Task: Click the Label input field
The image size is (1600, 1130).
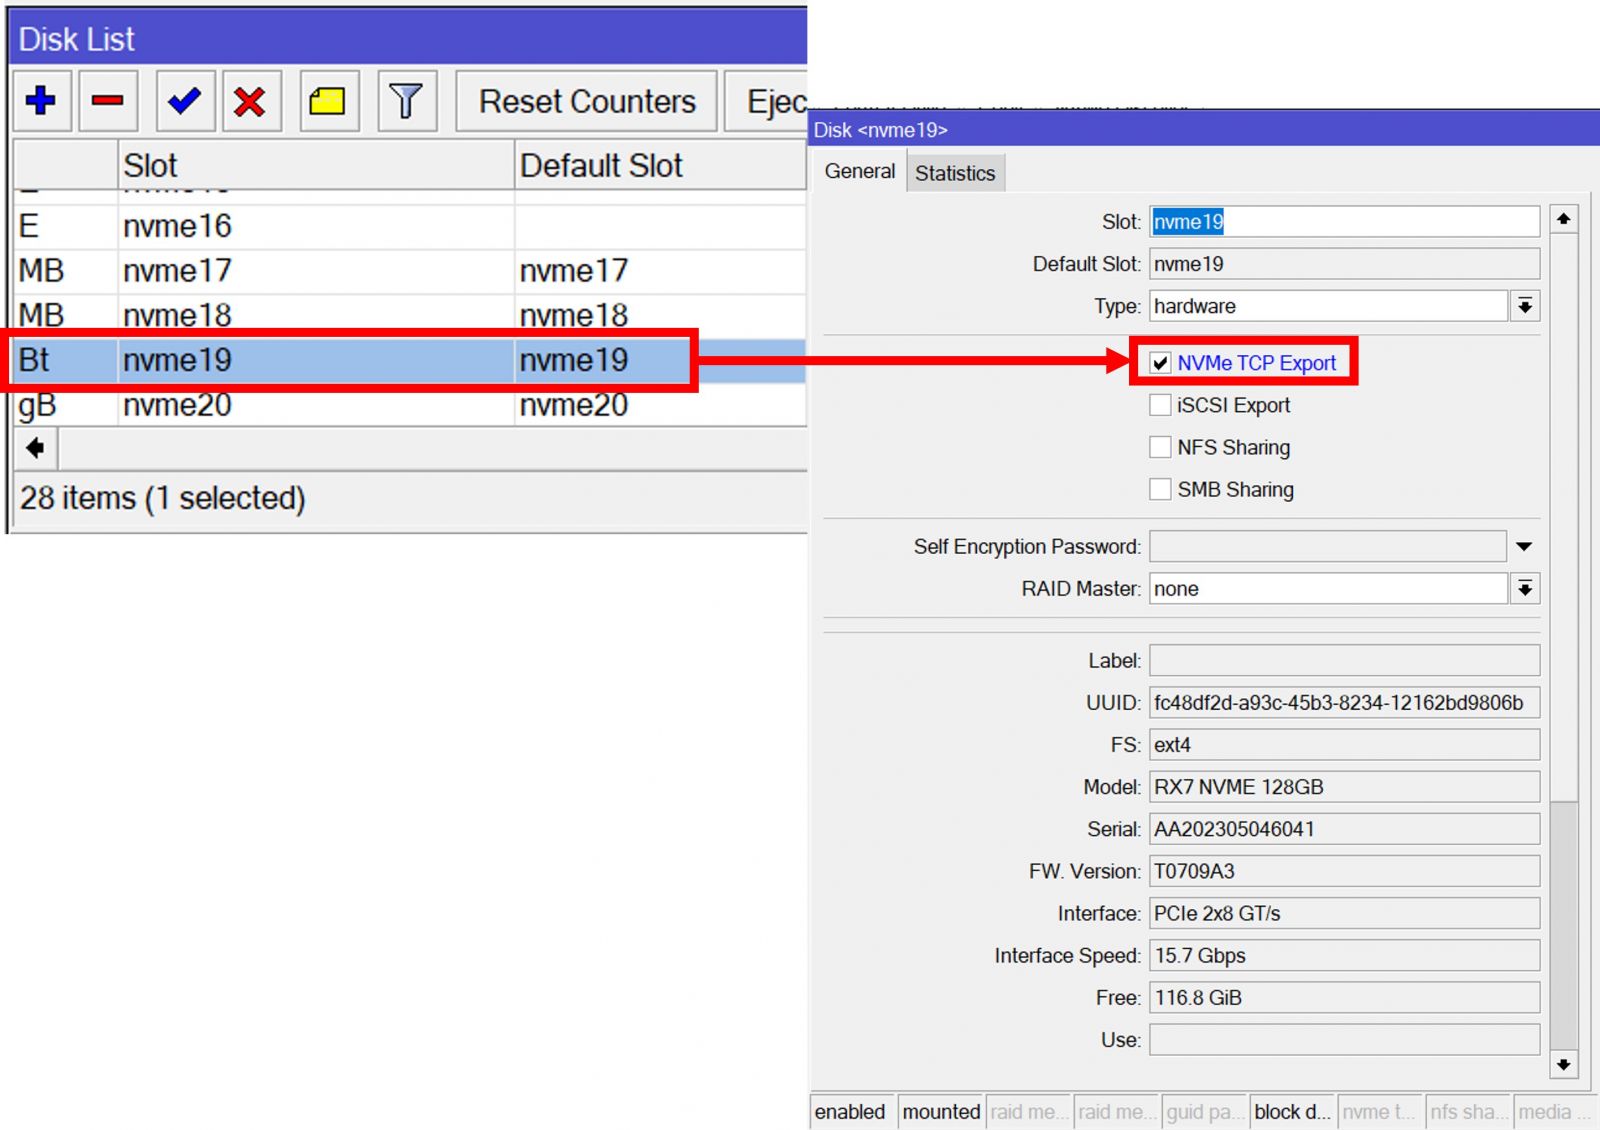Action: coord(1343,661)
